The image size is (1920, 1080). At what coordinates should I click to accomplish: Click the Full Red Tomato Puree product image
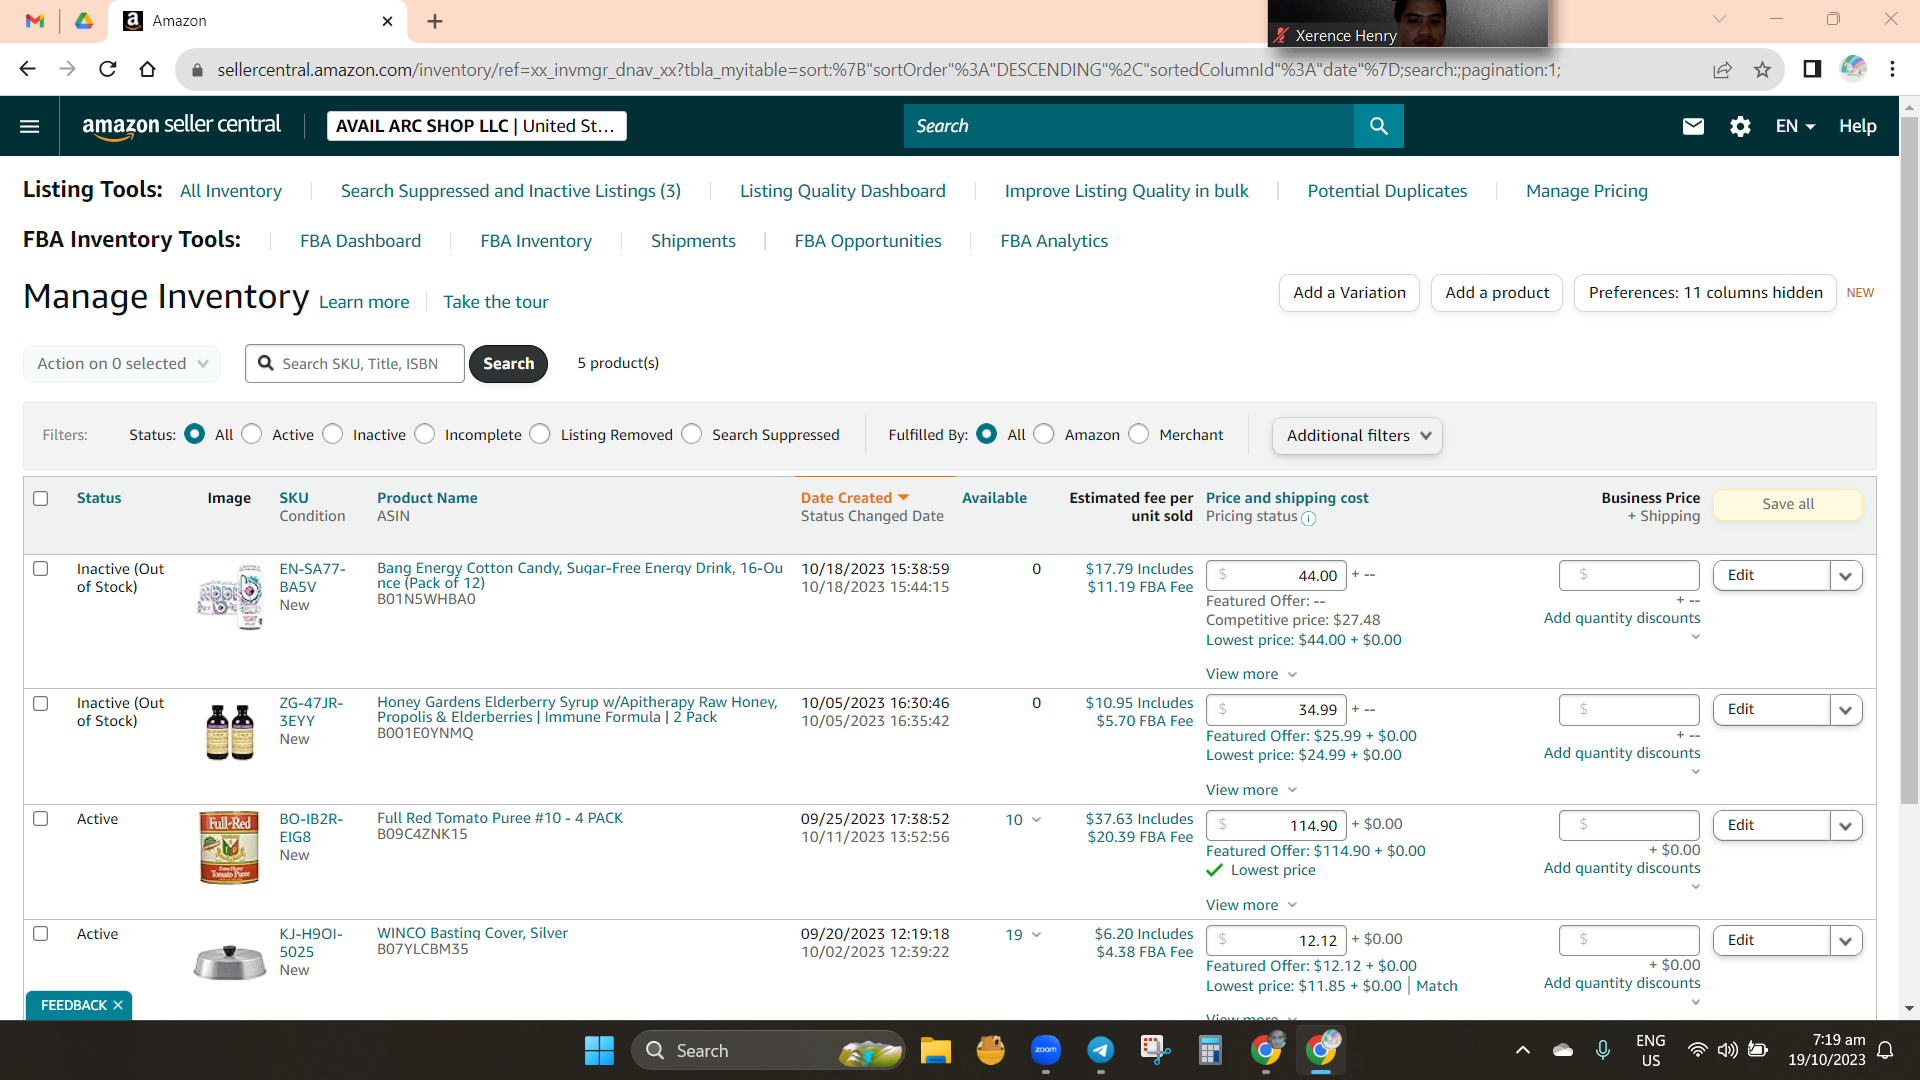(230, 847)
